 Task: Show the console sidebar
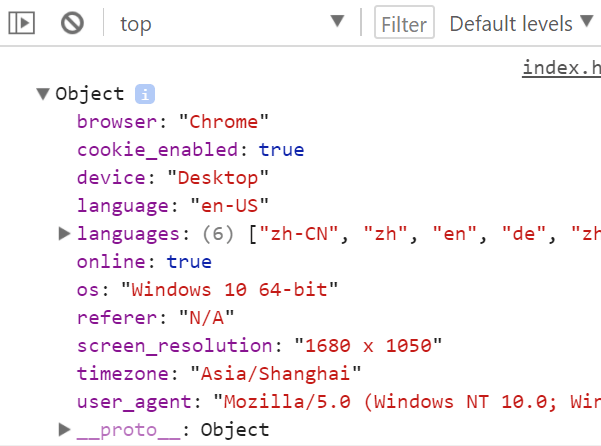(22, 23)
